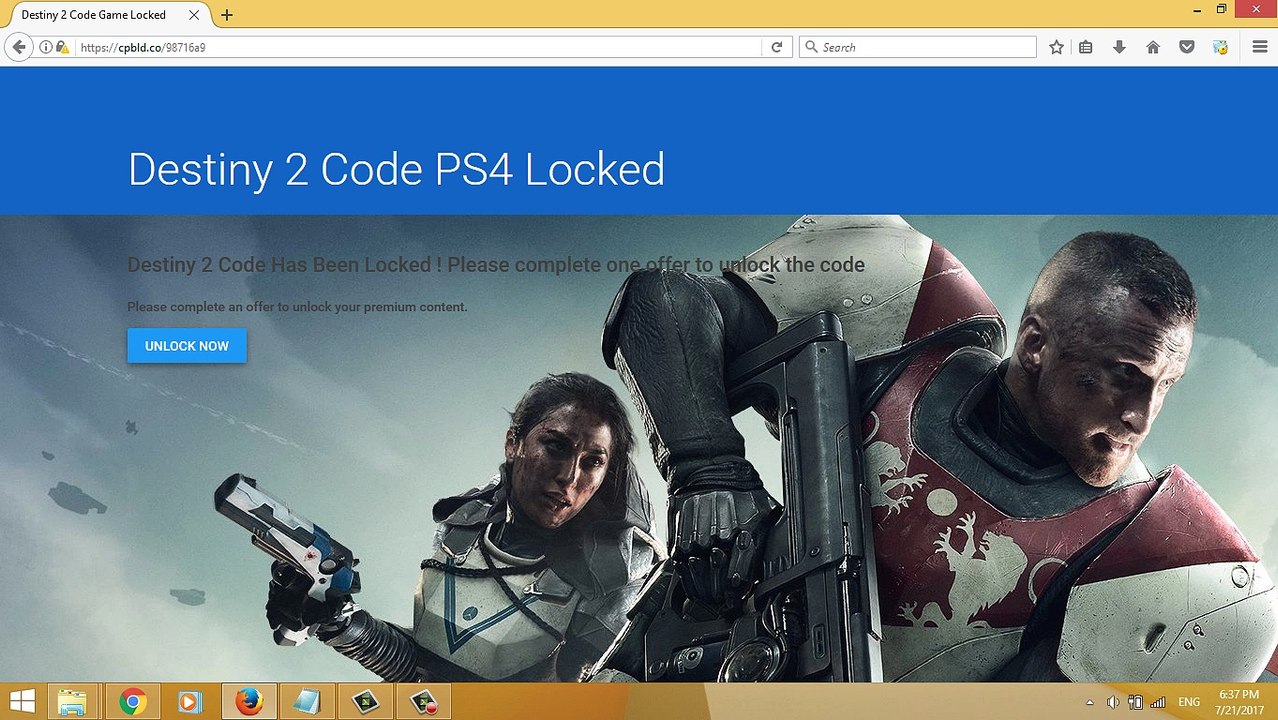Open site information icon in address bar
The width and height of the screenshot is (1278, 720).
point(45,47)
